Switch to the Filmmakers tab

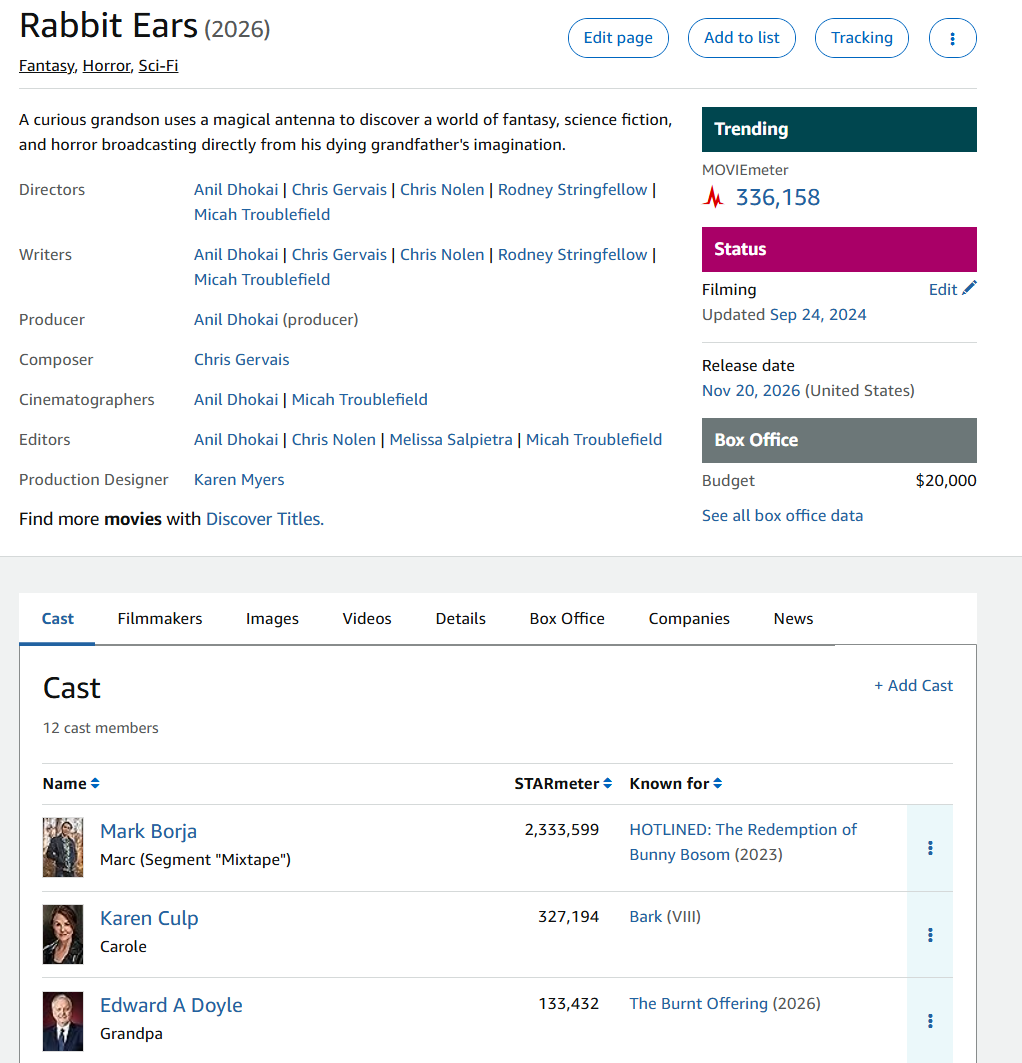point(160,619)
